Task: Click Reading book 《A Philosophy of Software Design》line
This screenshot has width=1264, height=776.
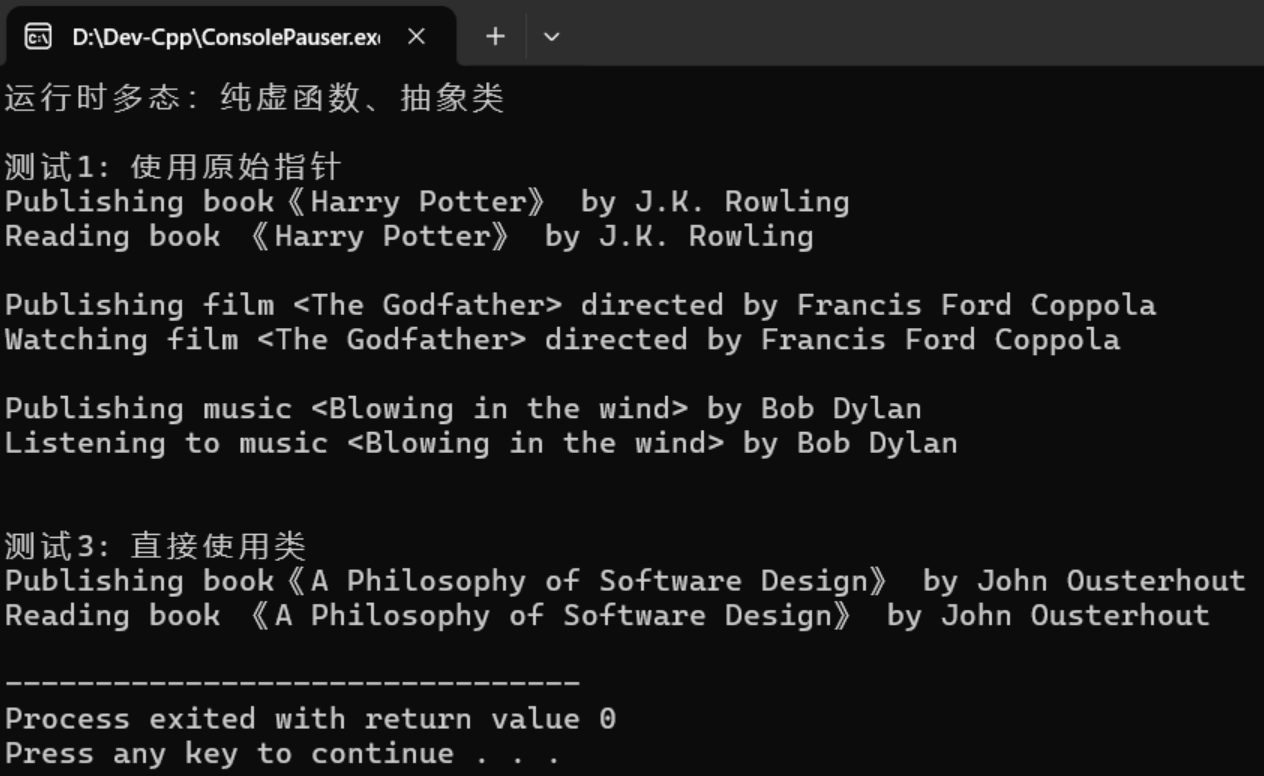Action: [607, 615]
